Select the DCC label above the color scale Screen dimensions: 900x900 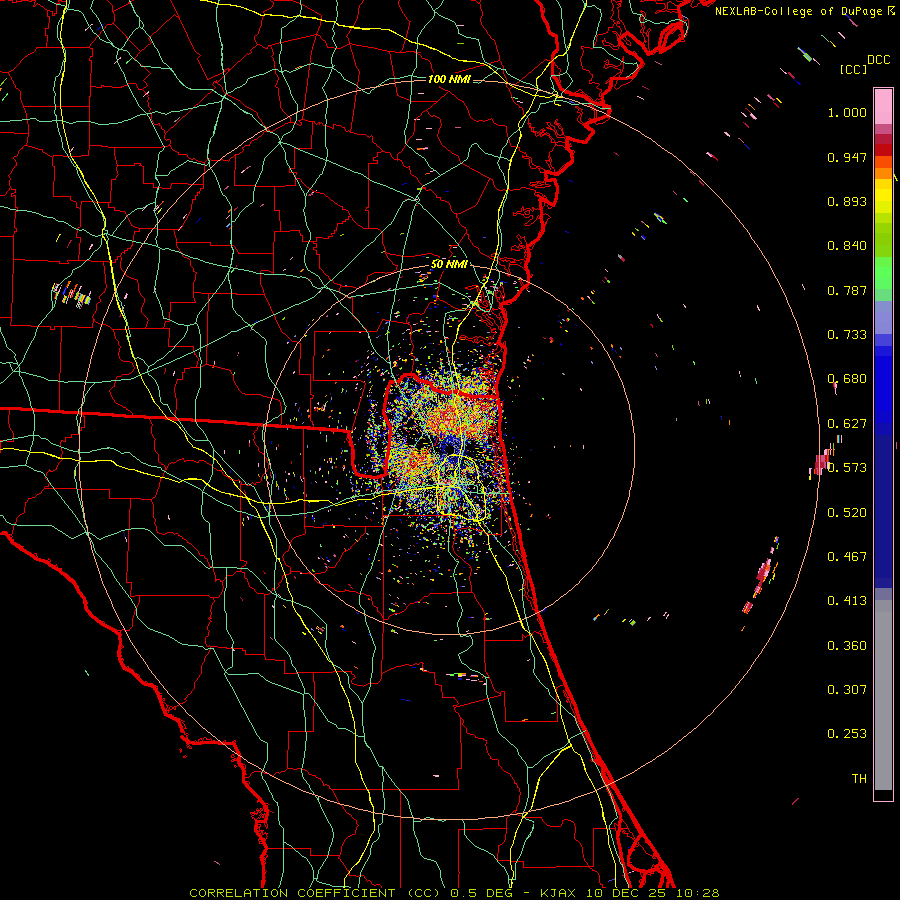click(878, 60)
